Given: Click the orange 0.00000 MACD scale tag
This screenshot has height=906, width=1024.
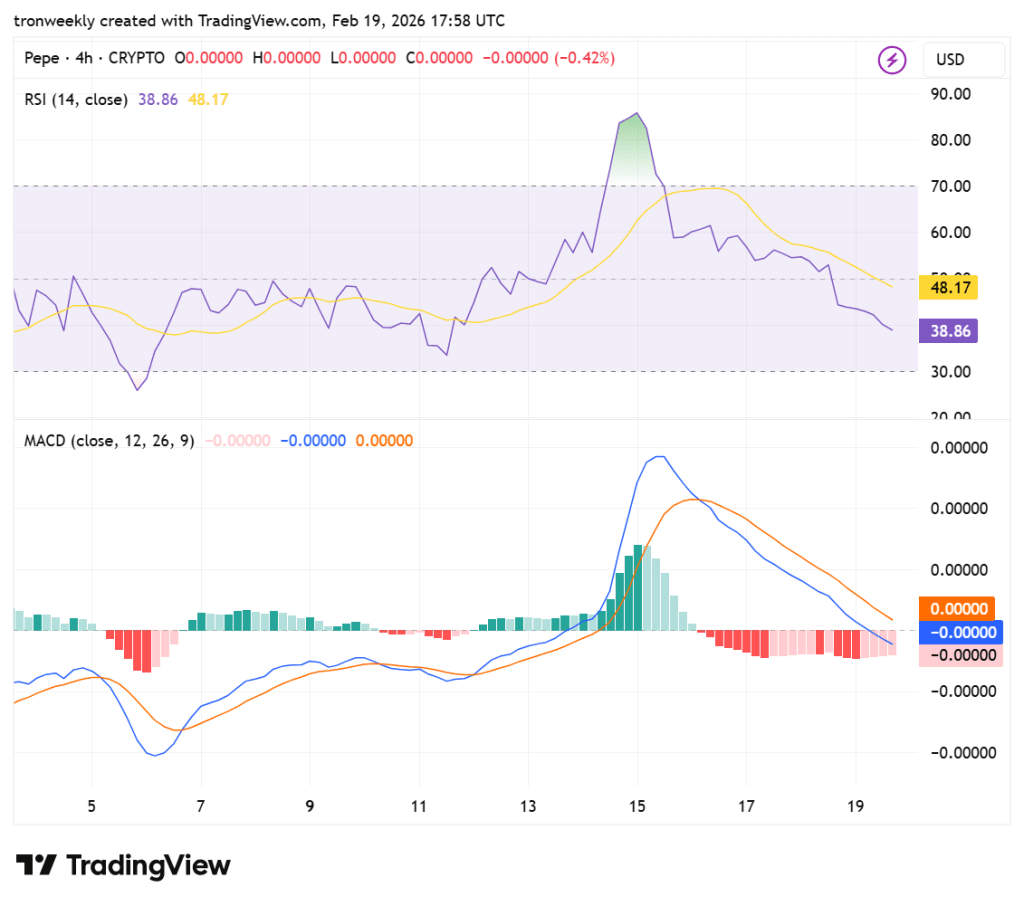Looking at the screenshot, I should 957,609.
